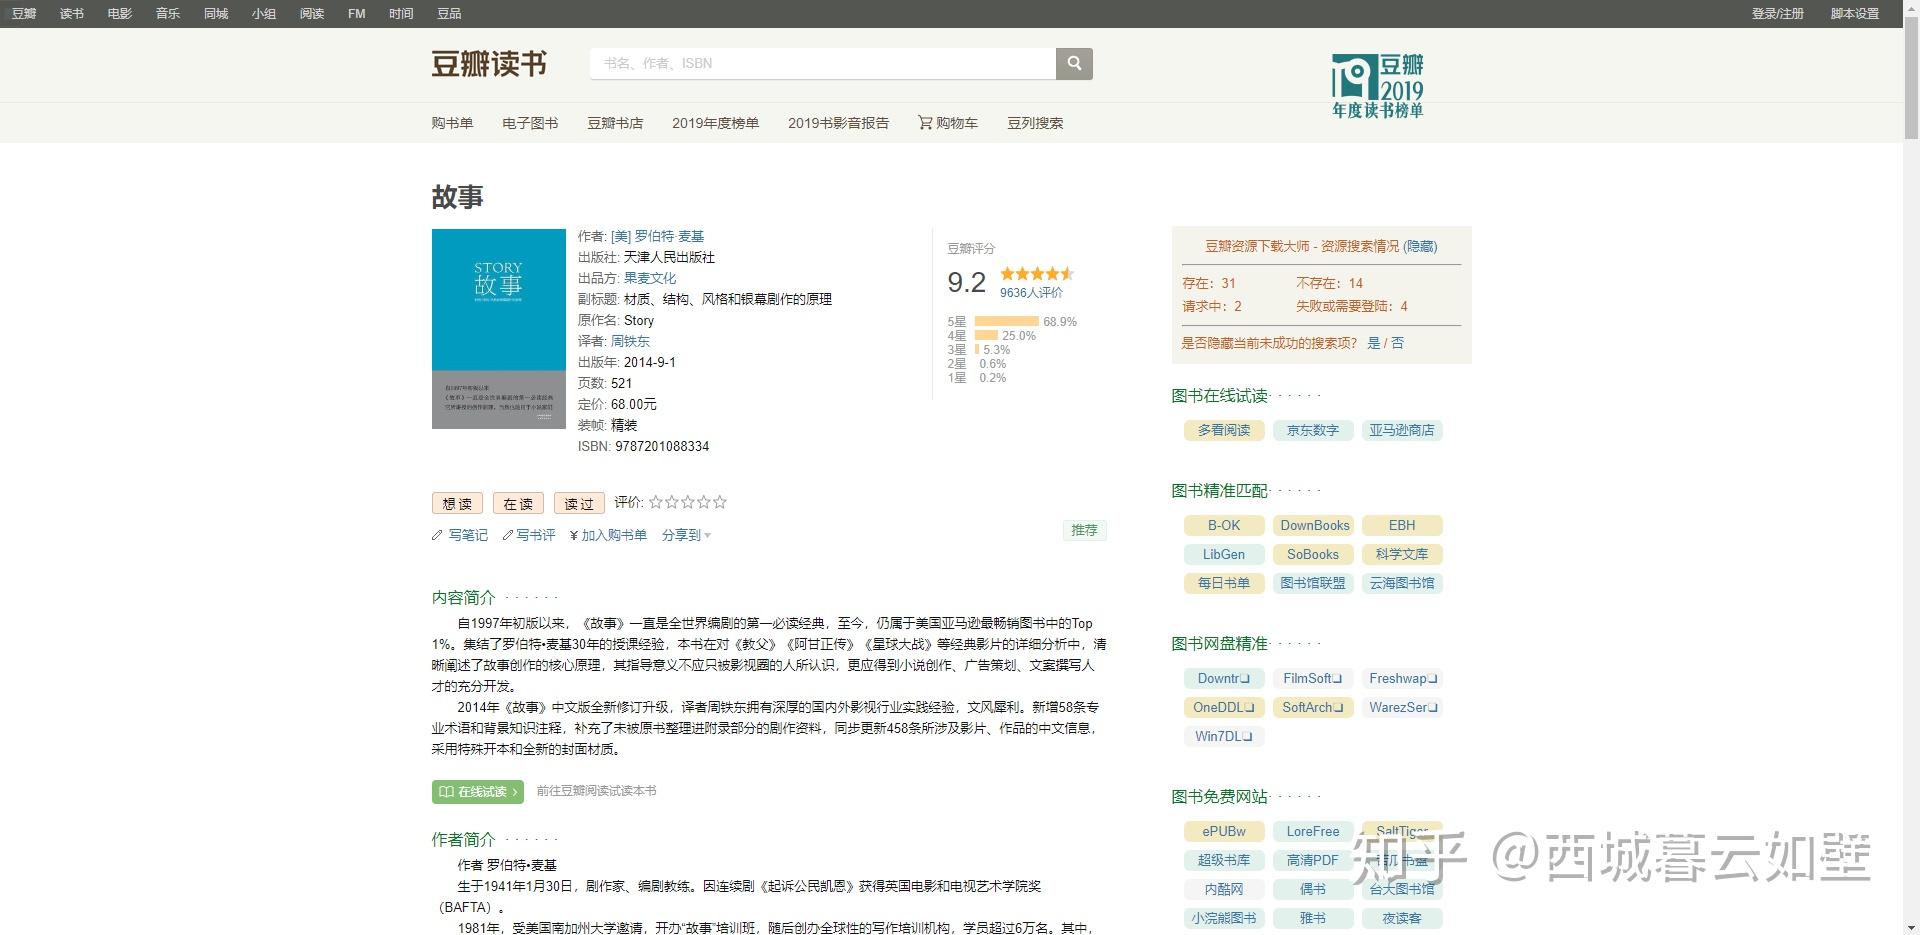This screenshot has width=1920, height=935.
Task: Go to 同城 in the top bar
Action: (216, 13)
